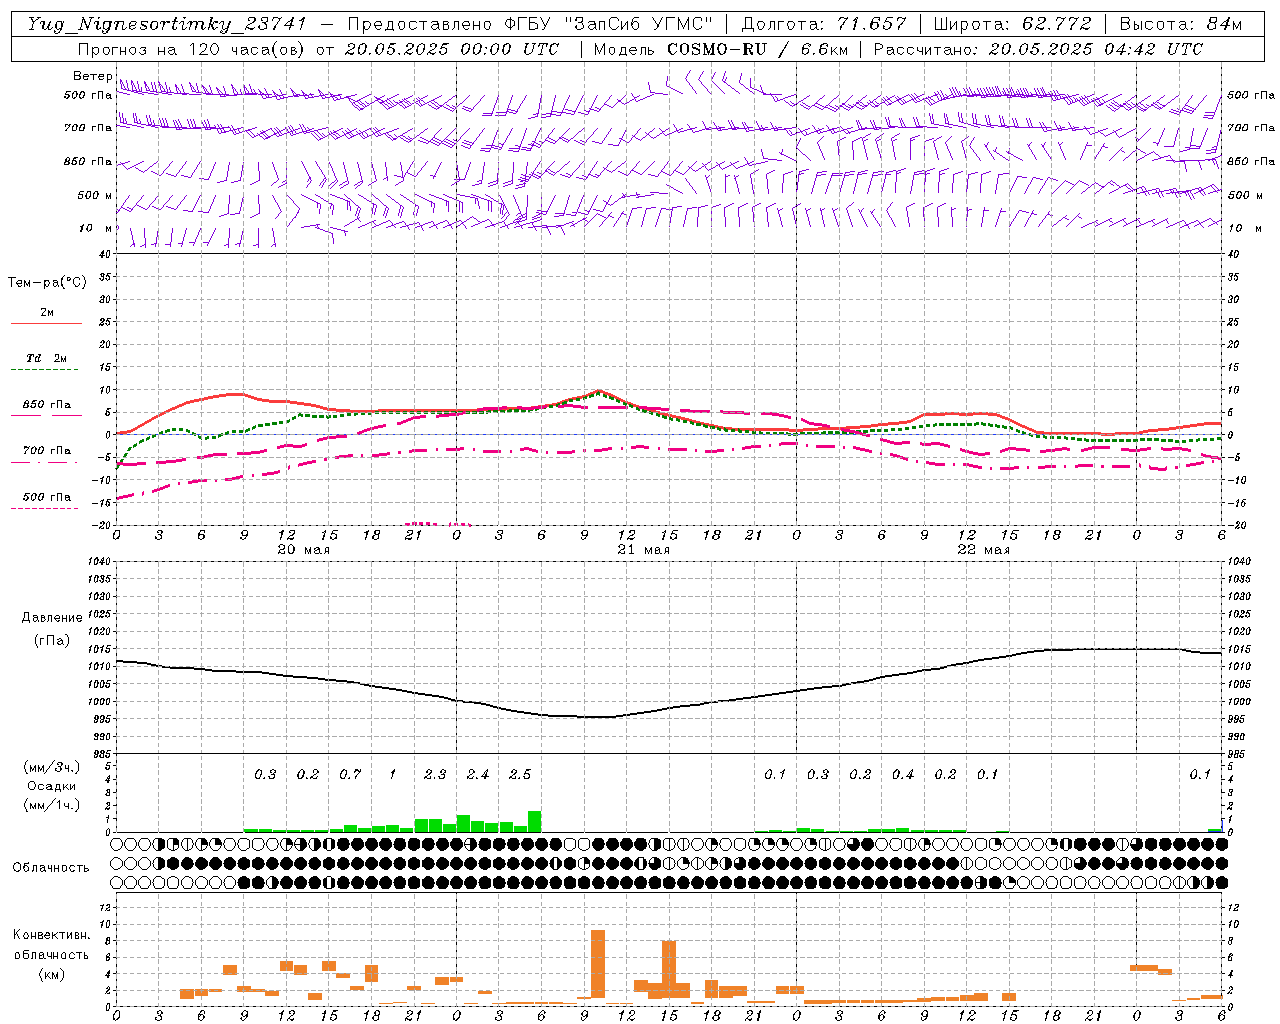The image size is (1280, 1024).
Task: Click the red 2м legend line
Action: [46, 324]
